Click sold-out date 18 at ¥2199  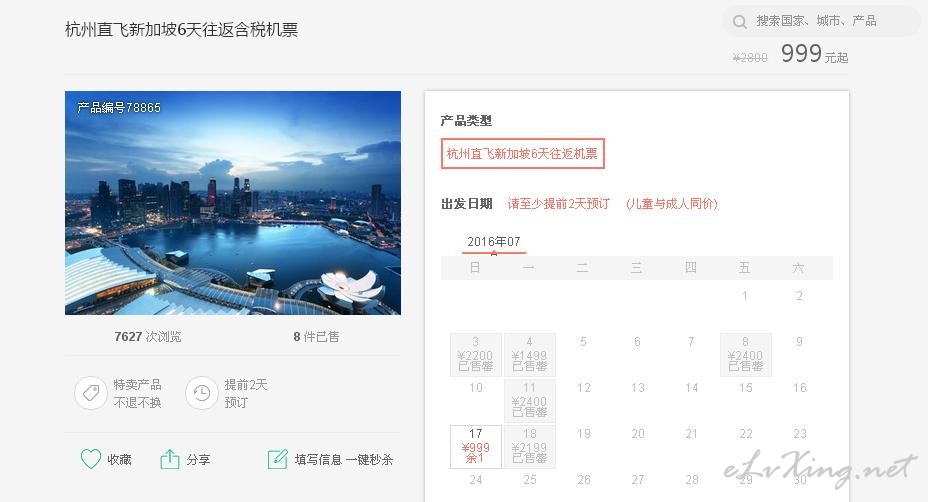click(x=530, y=446)
